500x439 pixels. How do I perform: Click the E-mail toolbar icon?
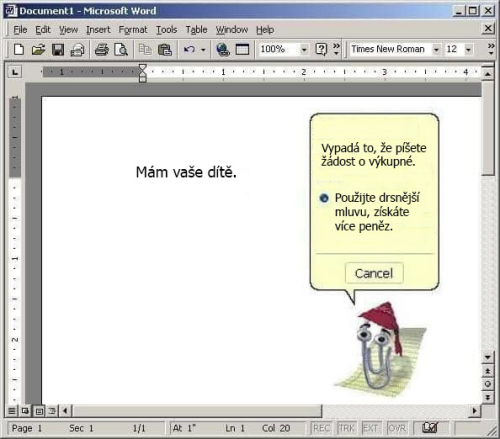coord(77,50)
